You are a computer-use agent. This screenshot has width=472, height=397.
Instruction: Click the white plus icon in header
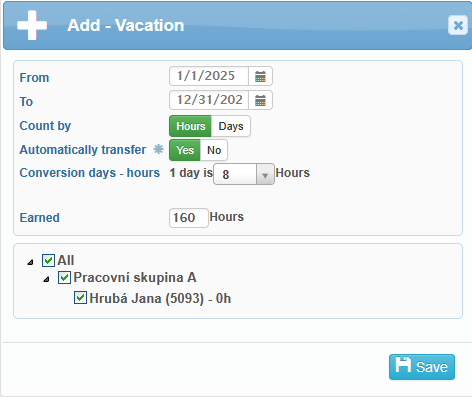(32, 25)
